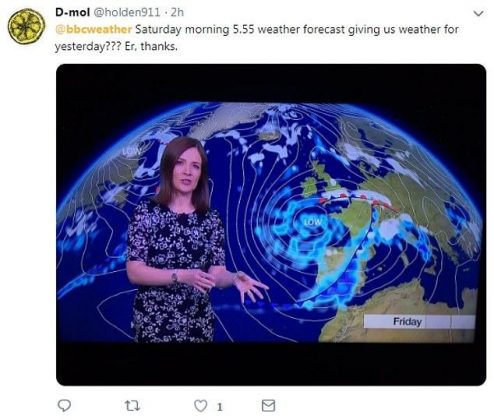Open the weather forecast photo attachment
This screenshot has height=420, width=494.
click(271, 225)
